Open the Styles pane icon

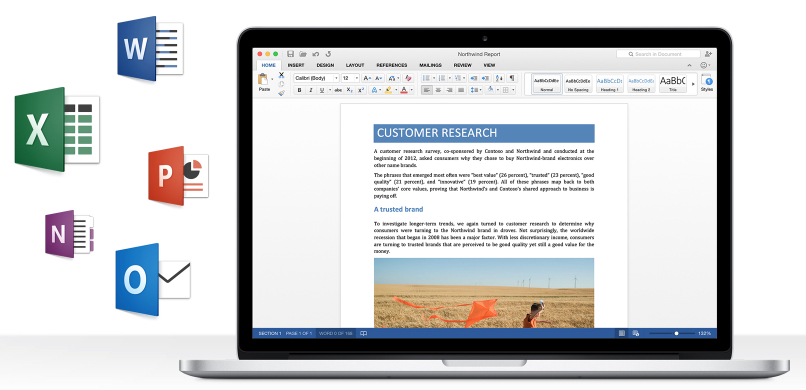click(x=707, y=81)
